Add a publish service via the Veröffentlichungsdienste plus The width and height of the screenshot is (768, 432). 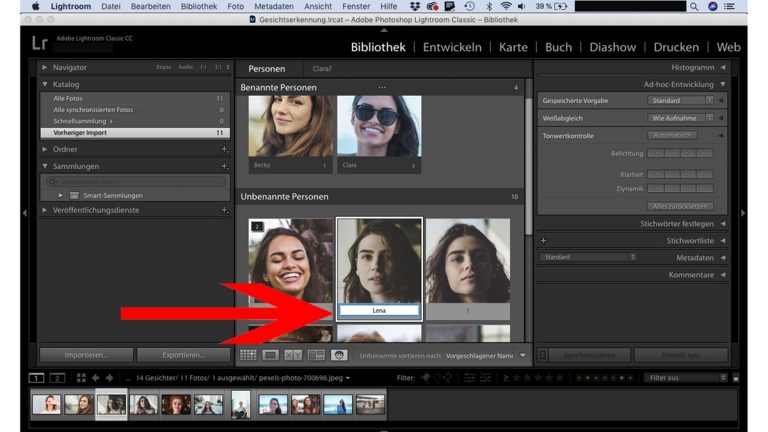224,210
